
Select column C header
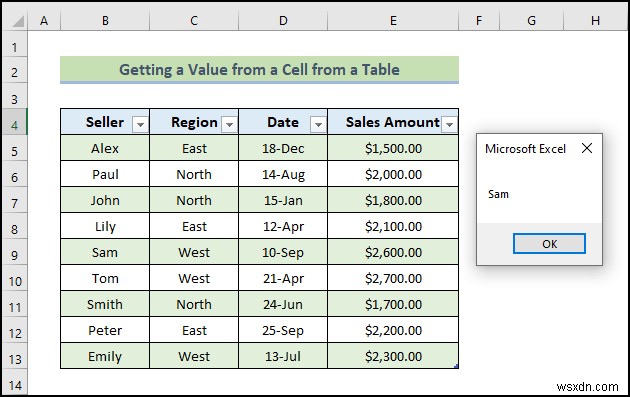tap(194, 20)
